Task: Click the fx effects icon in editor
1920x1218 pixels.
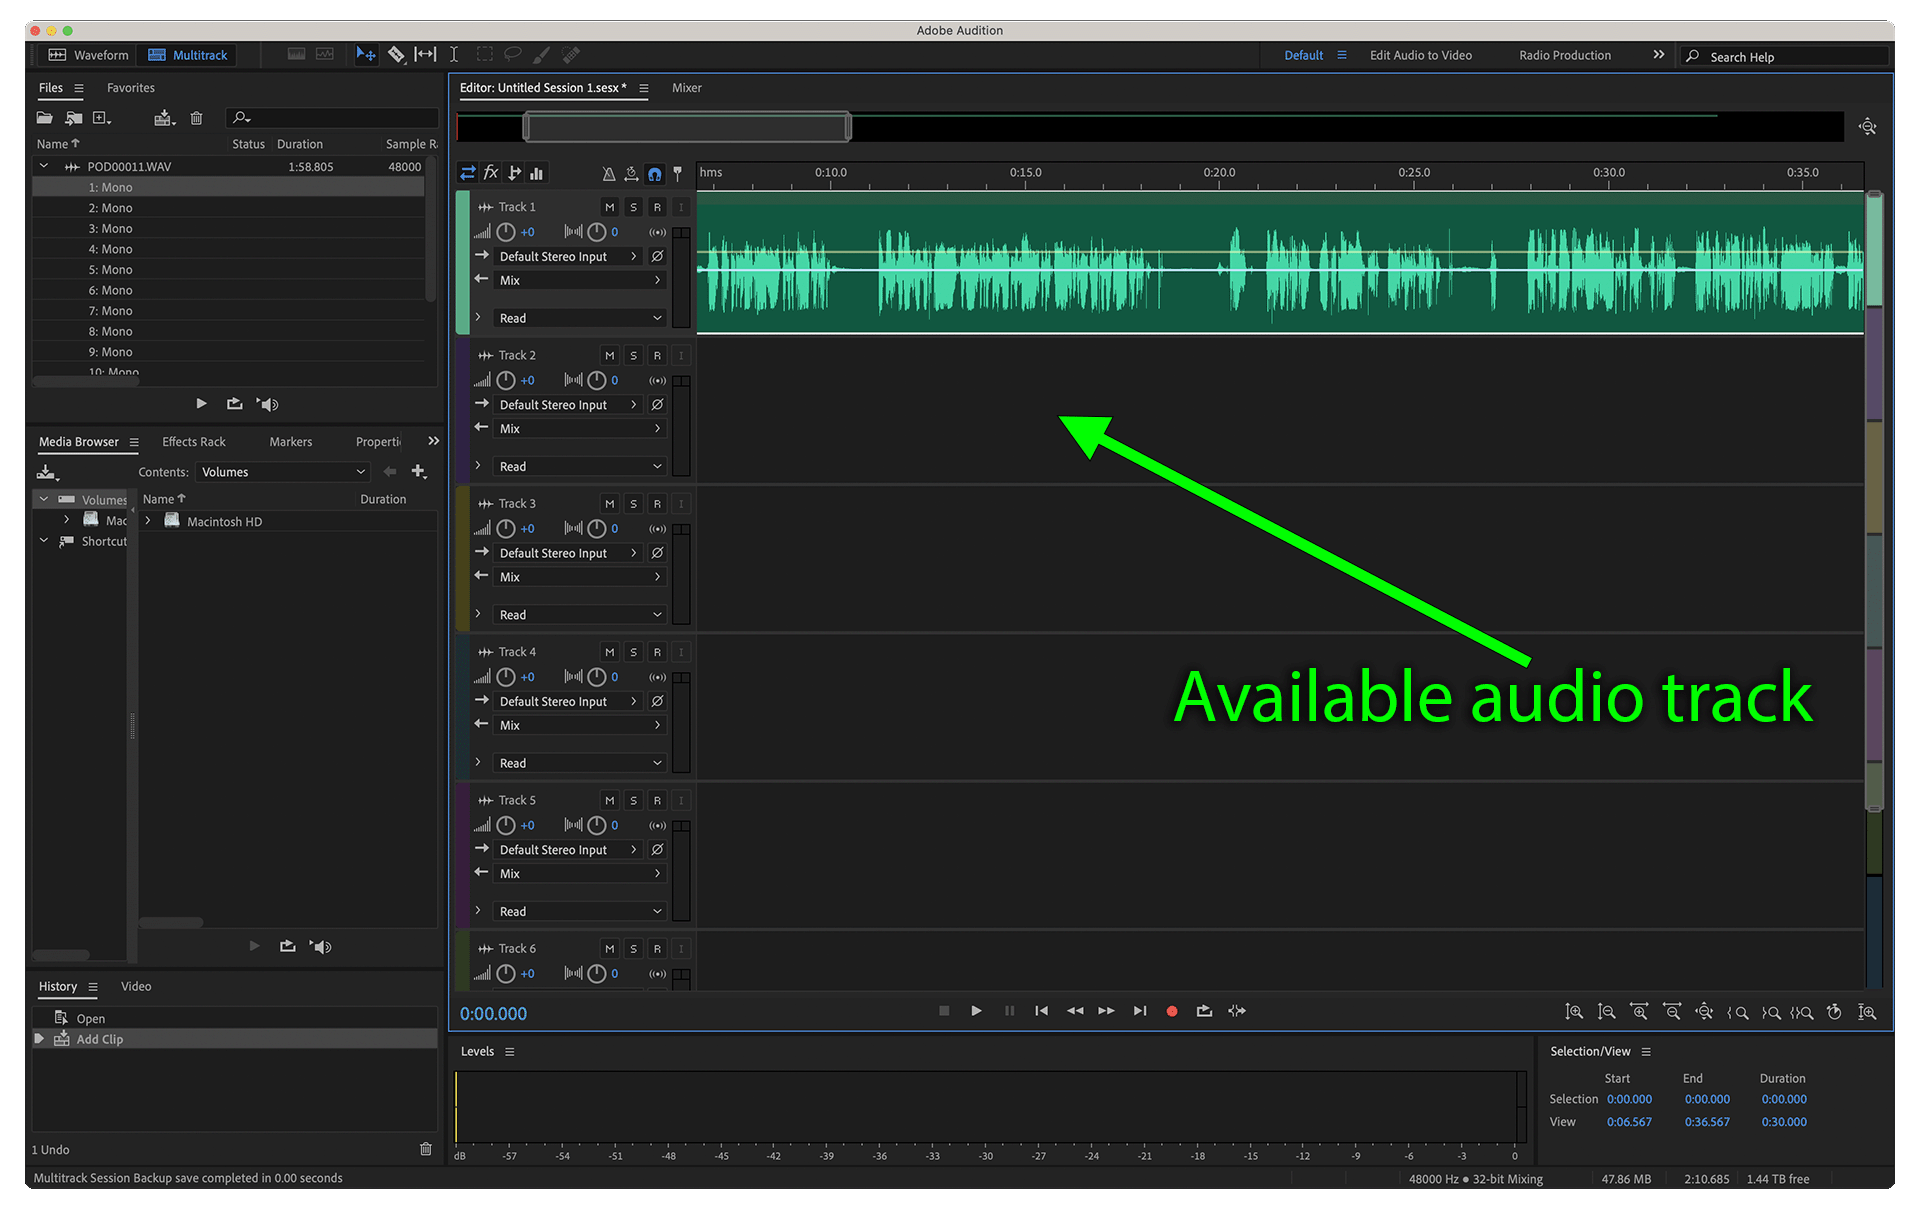Action: click(x=491, y=173)
